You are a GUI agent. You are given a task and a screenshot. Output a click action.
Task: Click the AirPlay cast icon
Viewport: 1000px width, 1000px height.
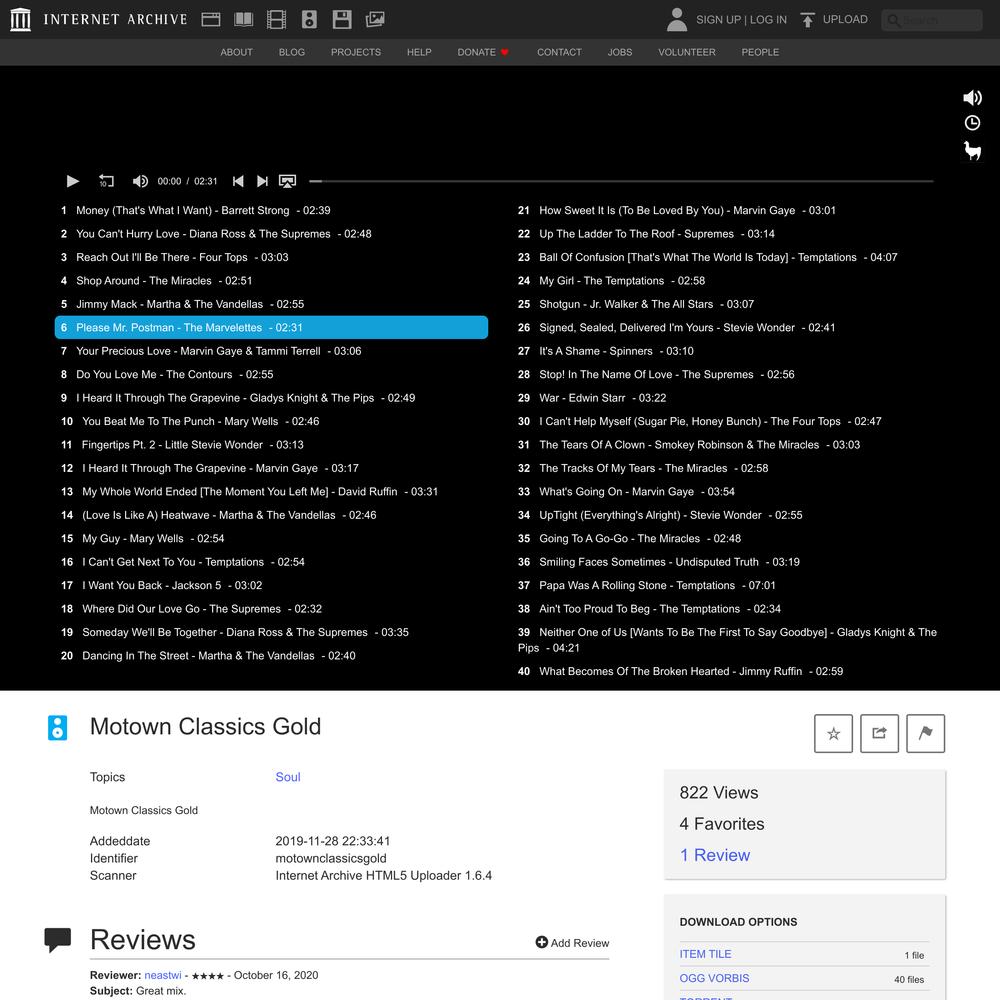[x=288, y=181]
